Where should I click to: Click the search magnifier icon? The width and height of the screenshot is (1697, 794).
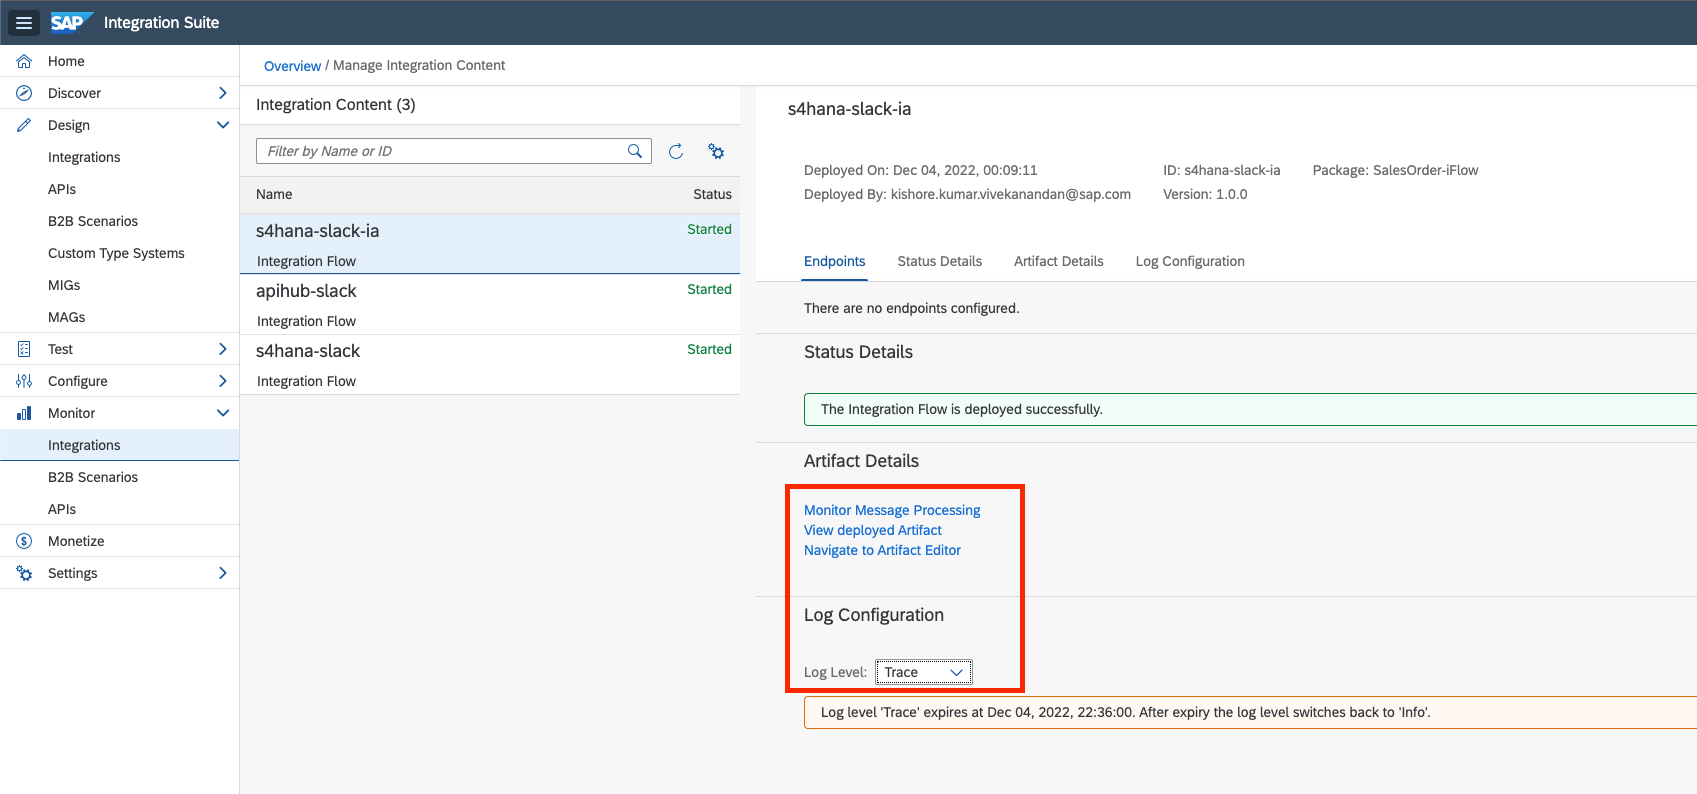635,151
